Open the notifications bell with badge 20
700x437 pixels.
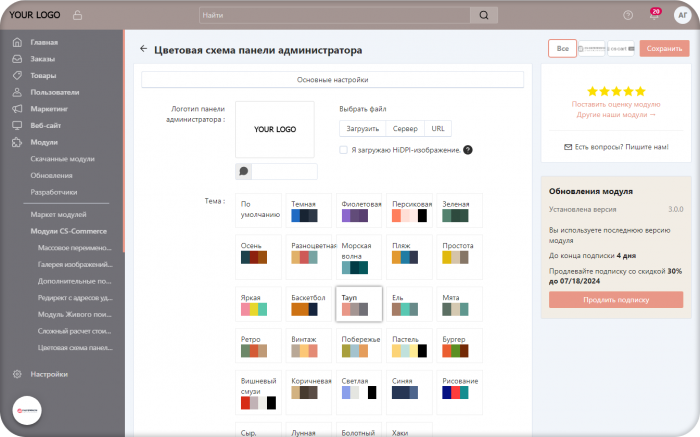pos(654,14)
